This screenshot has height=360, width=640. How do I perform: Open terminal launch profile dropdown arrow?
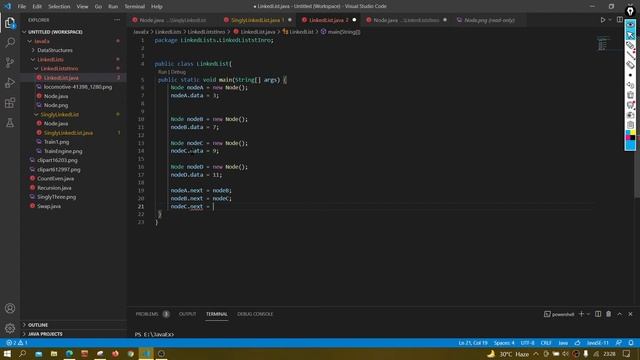(588, 314)
